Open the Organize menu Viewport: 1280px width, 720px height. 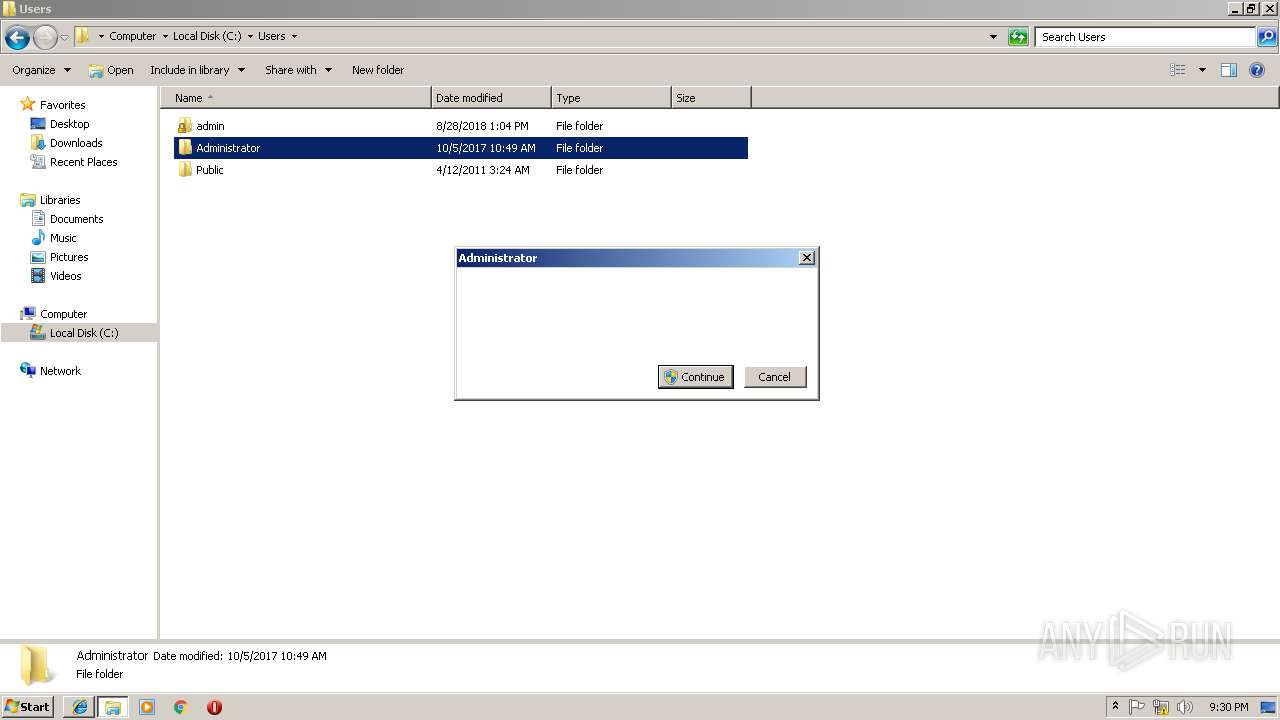41,70
